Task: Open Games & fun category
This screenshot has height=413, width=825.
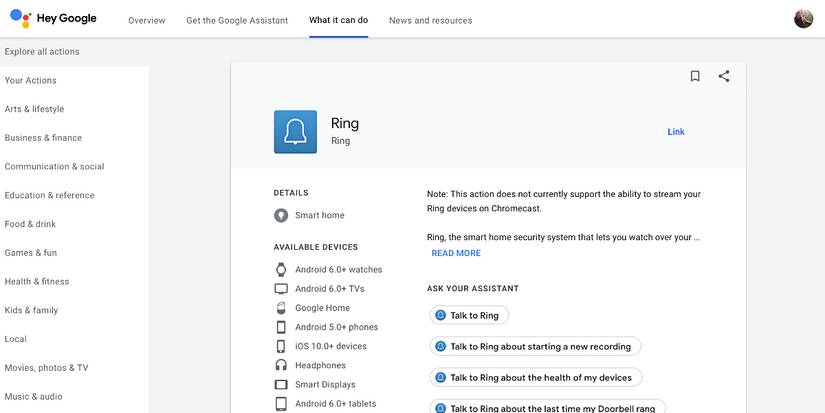Action: tap(31, 253)
